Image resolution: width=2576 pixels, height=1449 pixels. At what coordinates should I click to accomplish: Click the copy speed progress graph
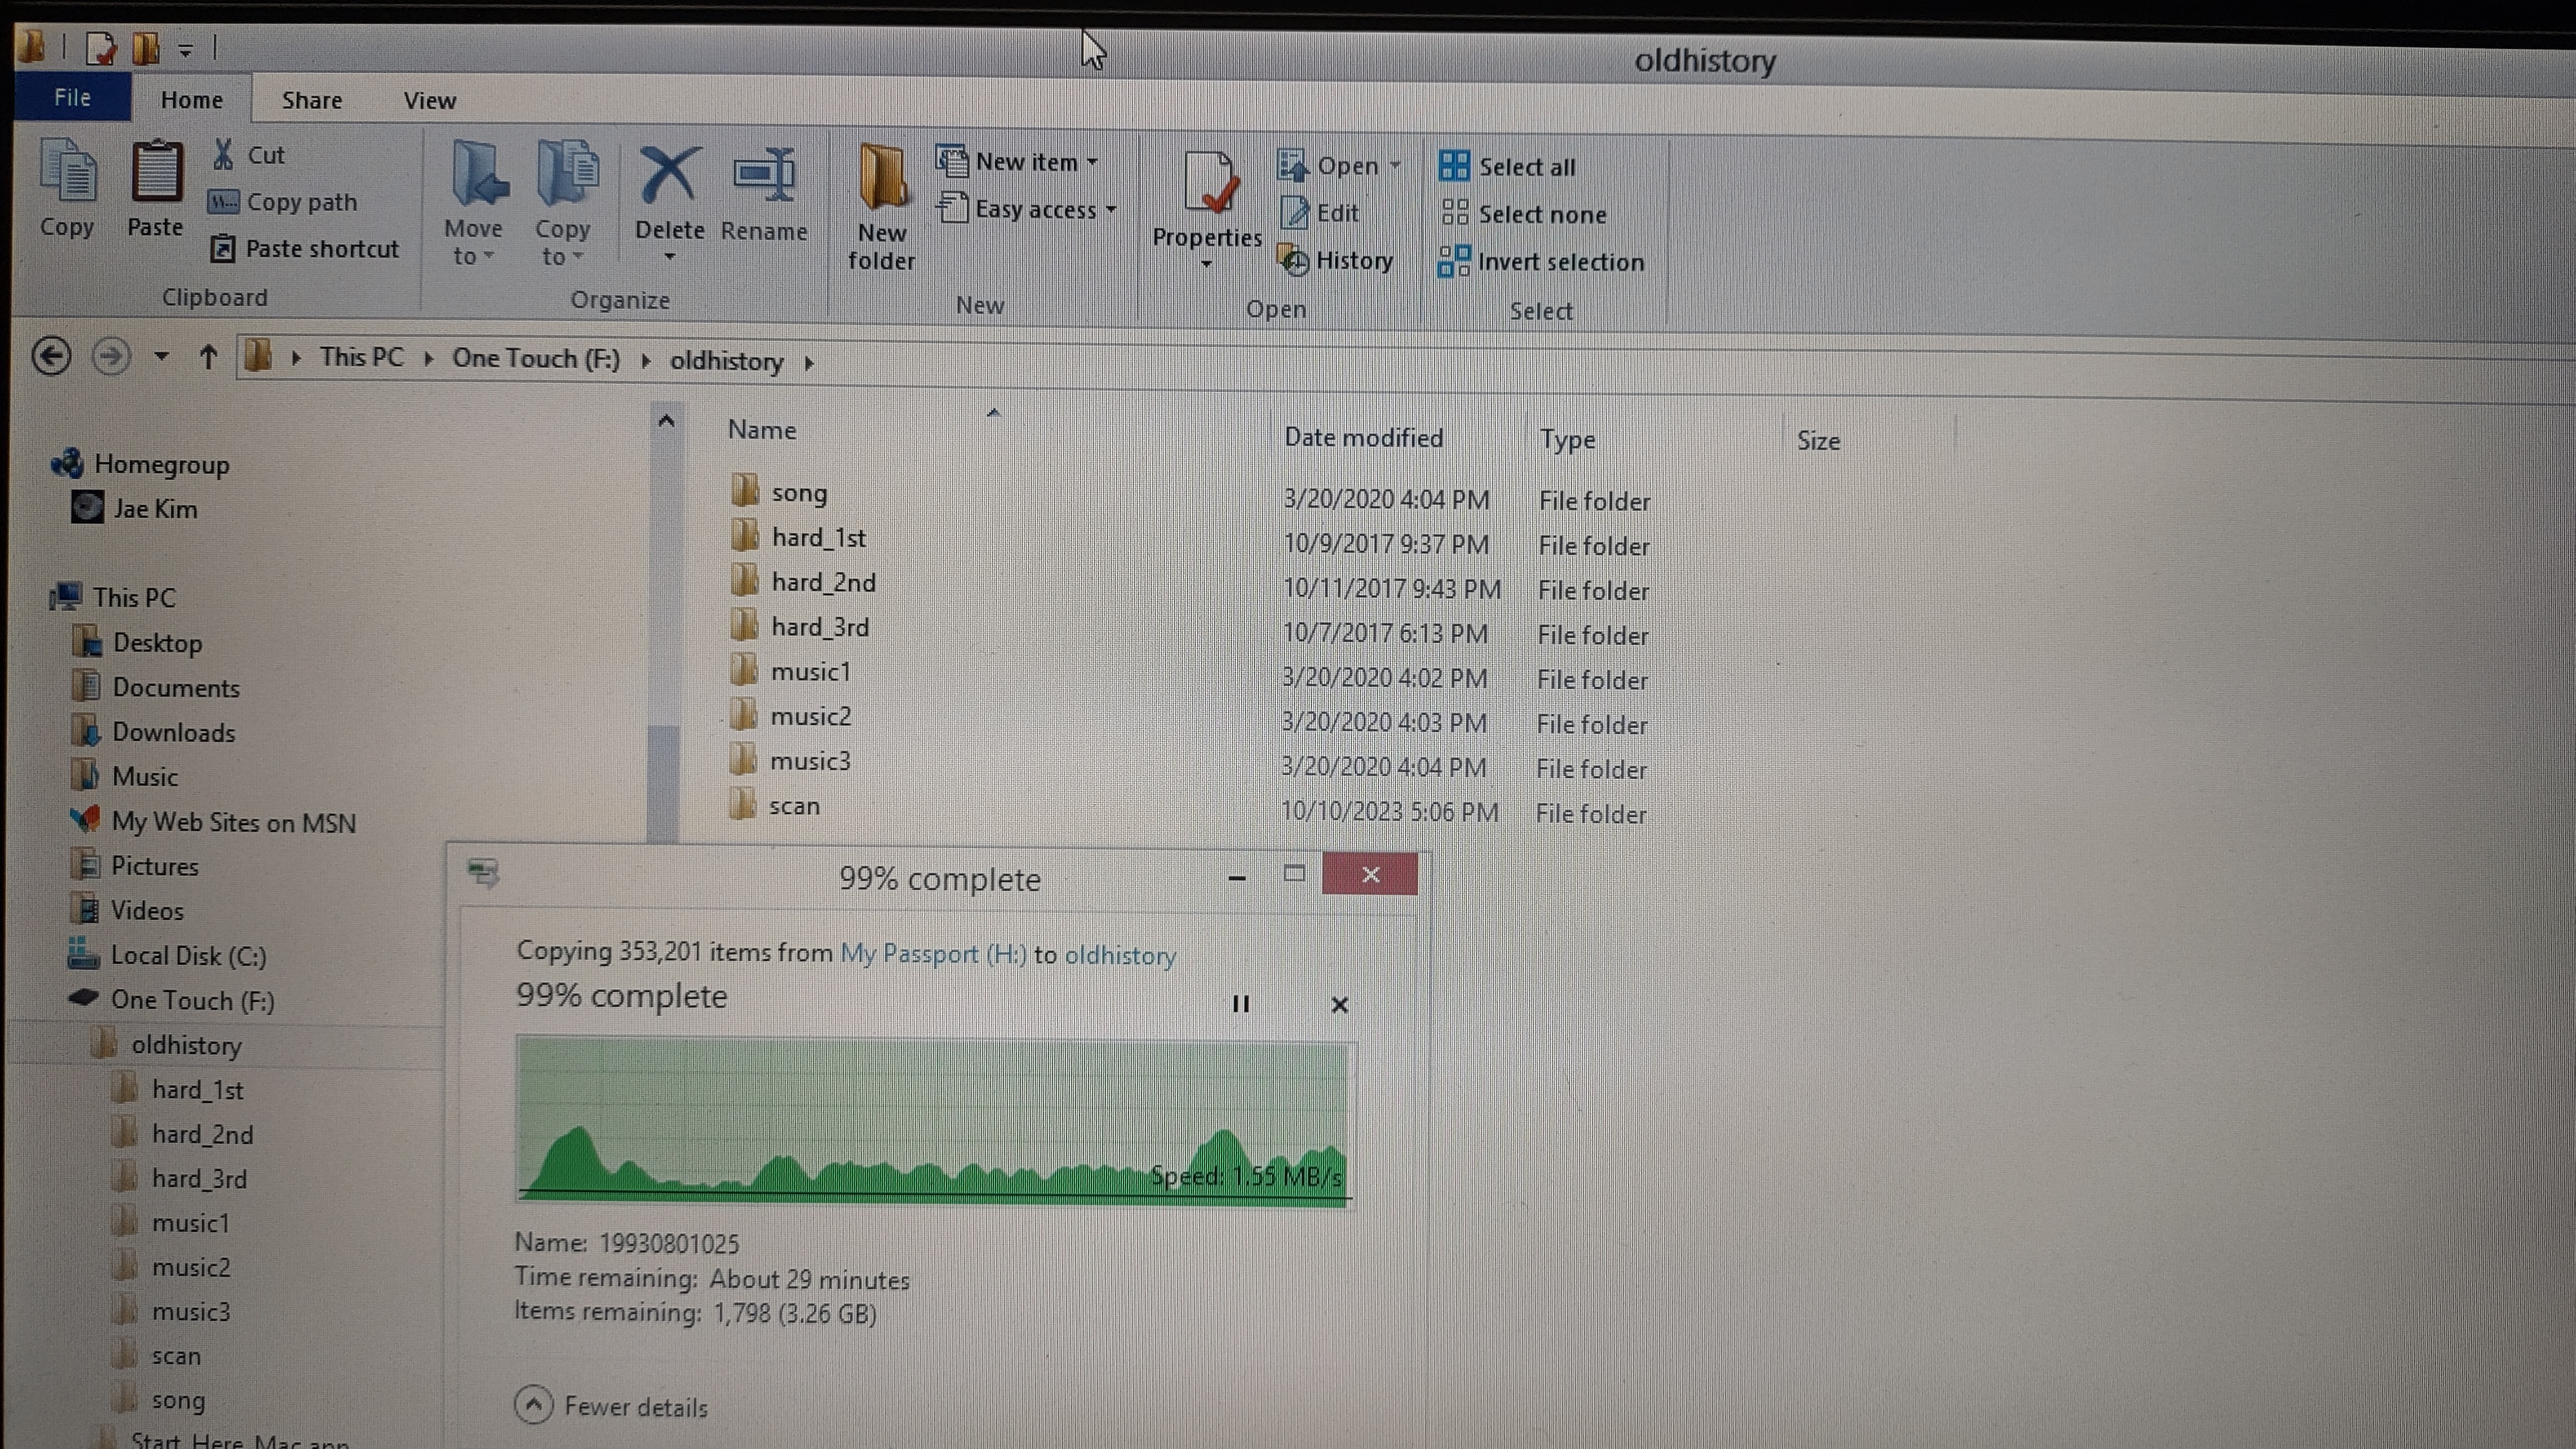935,1122
